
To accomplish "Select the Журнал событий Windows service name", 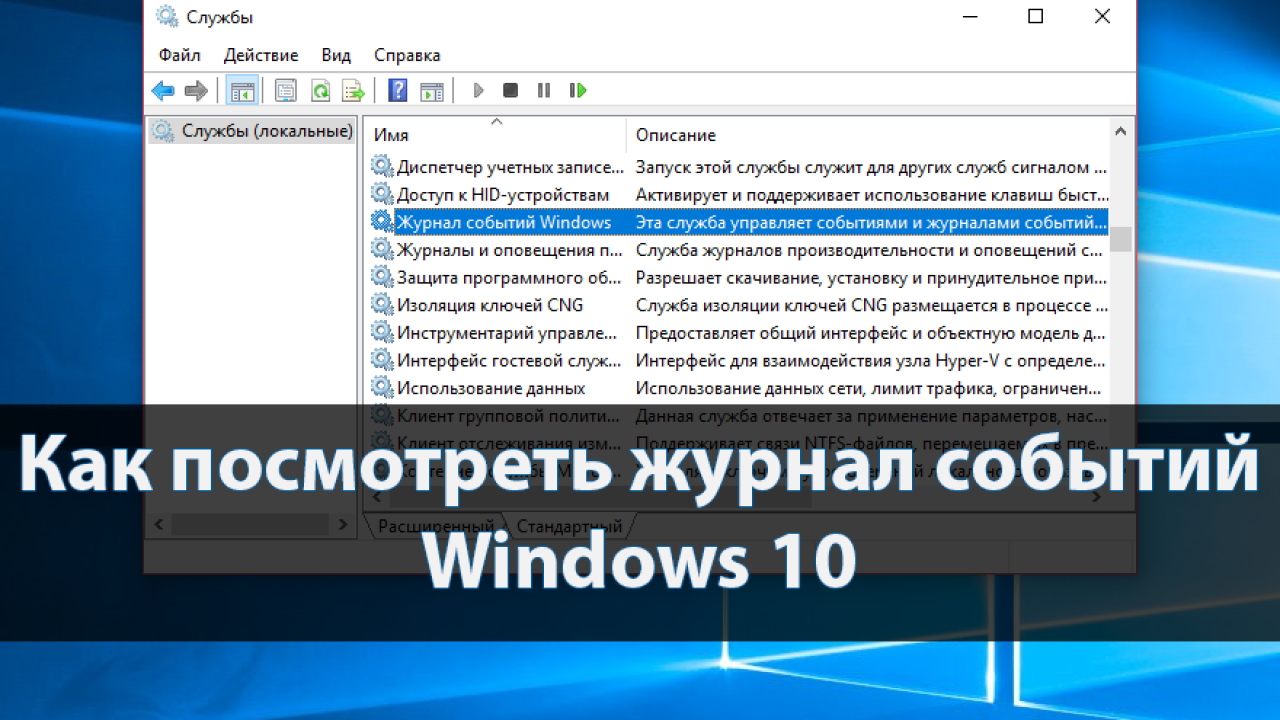I will click(x=503, y=222).
